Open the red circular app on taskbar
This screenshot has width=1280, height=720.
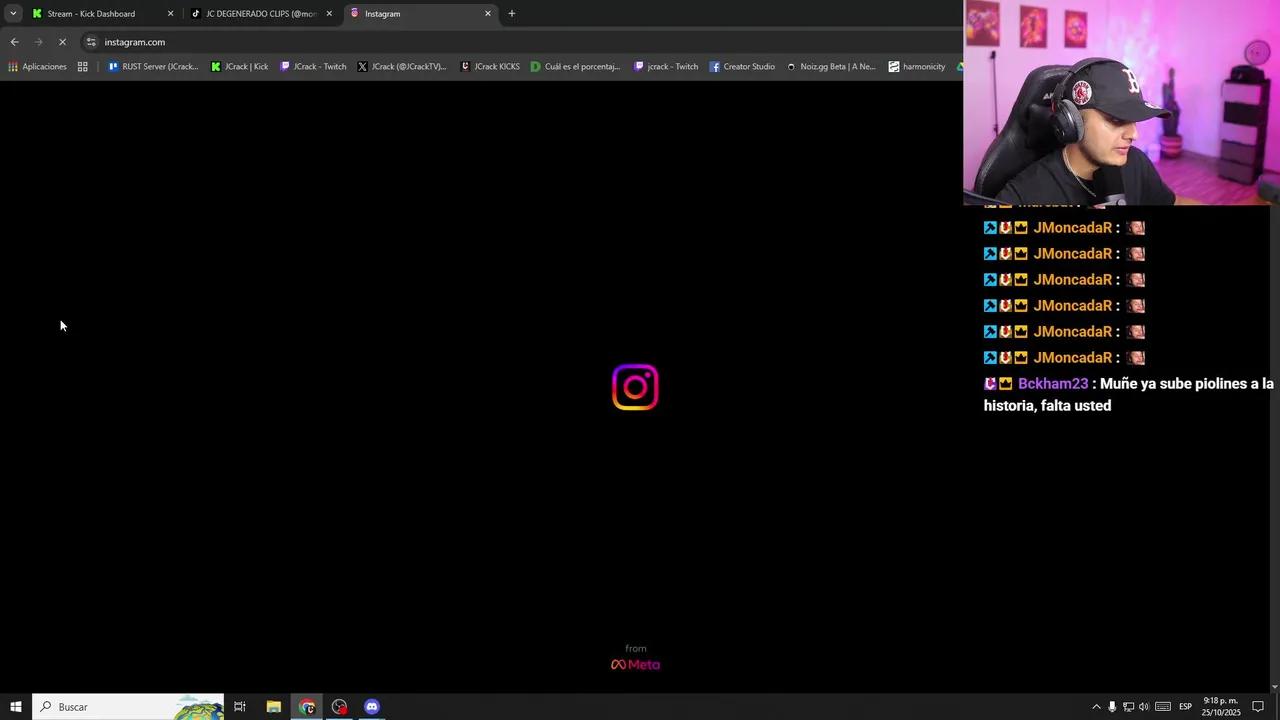[340, 707]
